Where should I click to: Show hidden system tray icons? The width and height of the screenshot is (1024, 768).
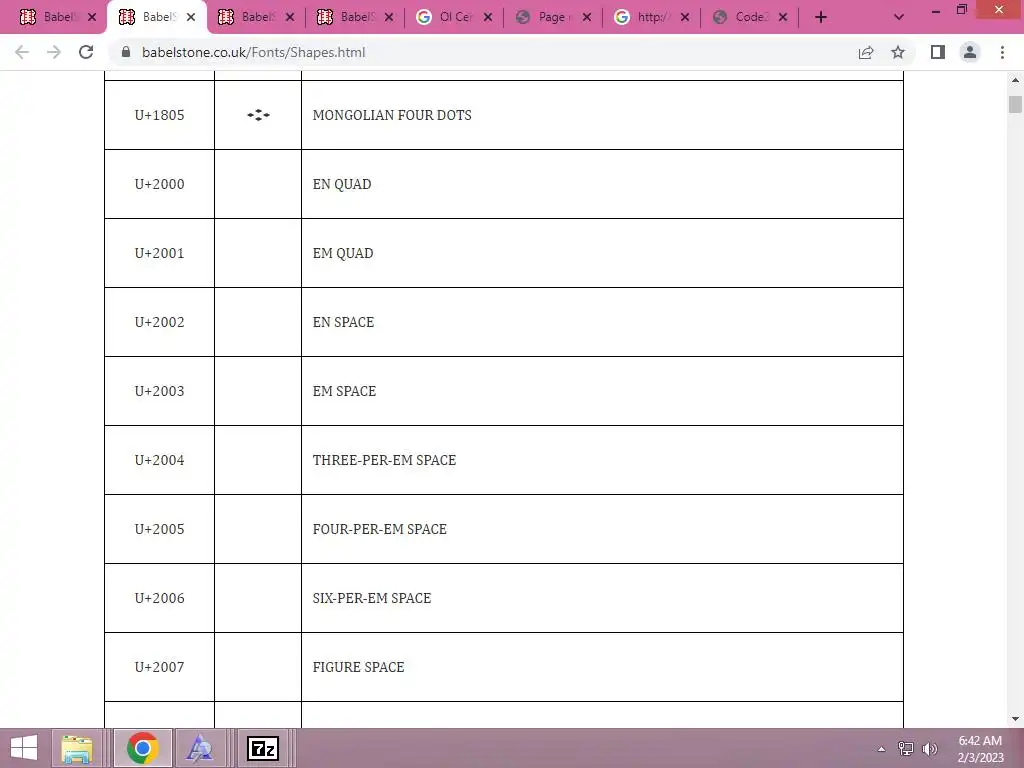coord(881,749)
